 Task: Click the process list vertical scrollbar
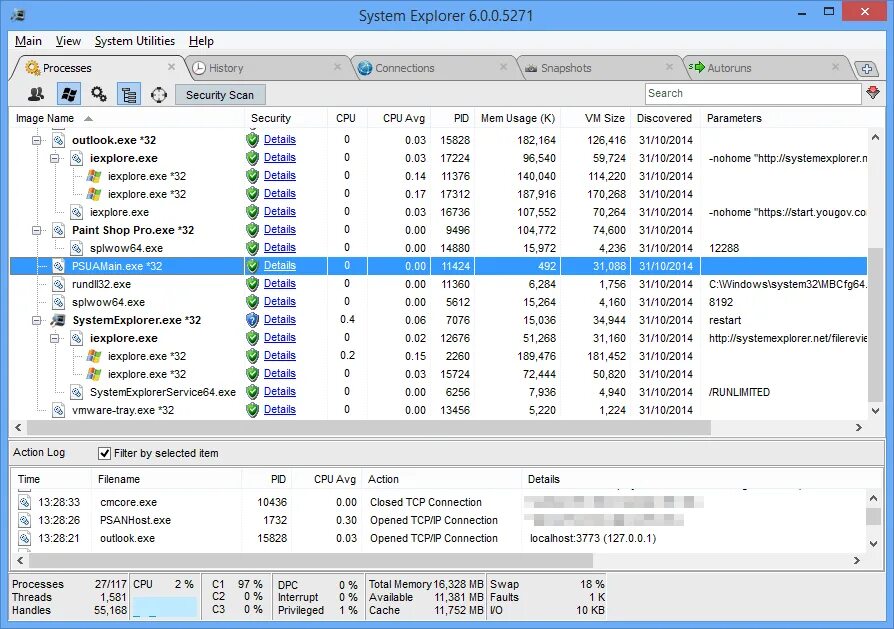point(875,325)
